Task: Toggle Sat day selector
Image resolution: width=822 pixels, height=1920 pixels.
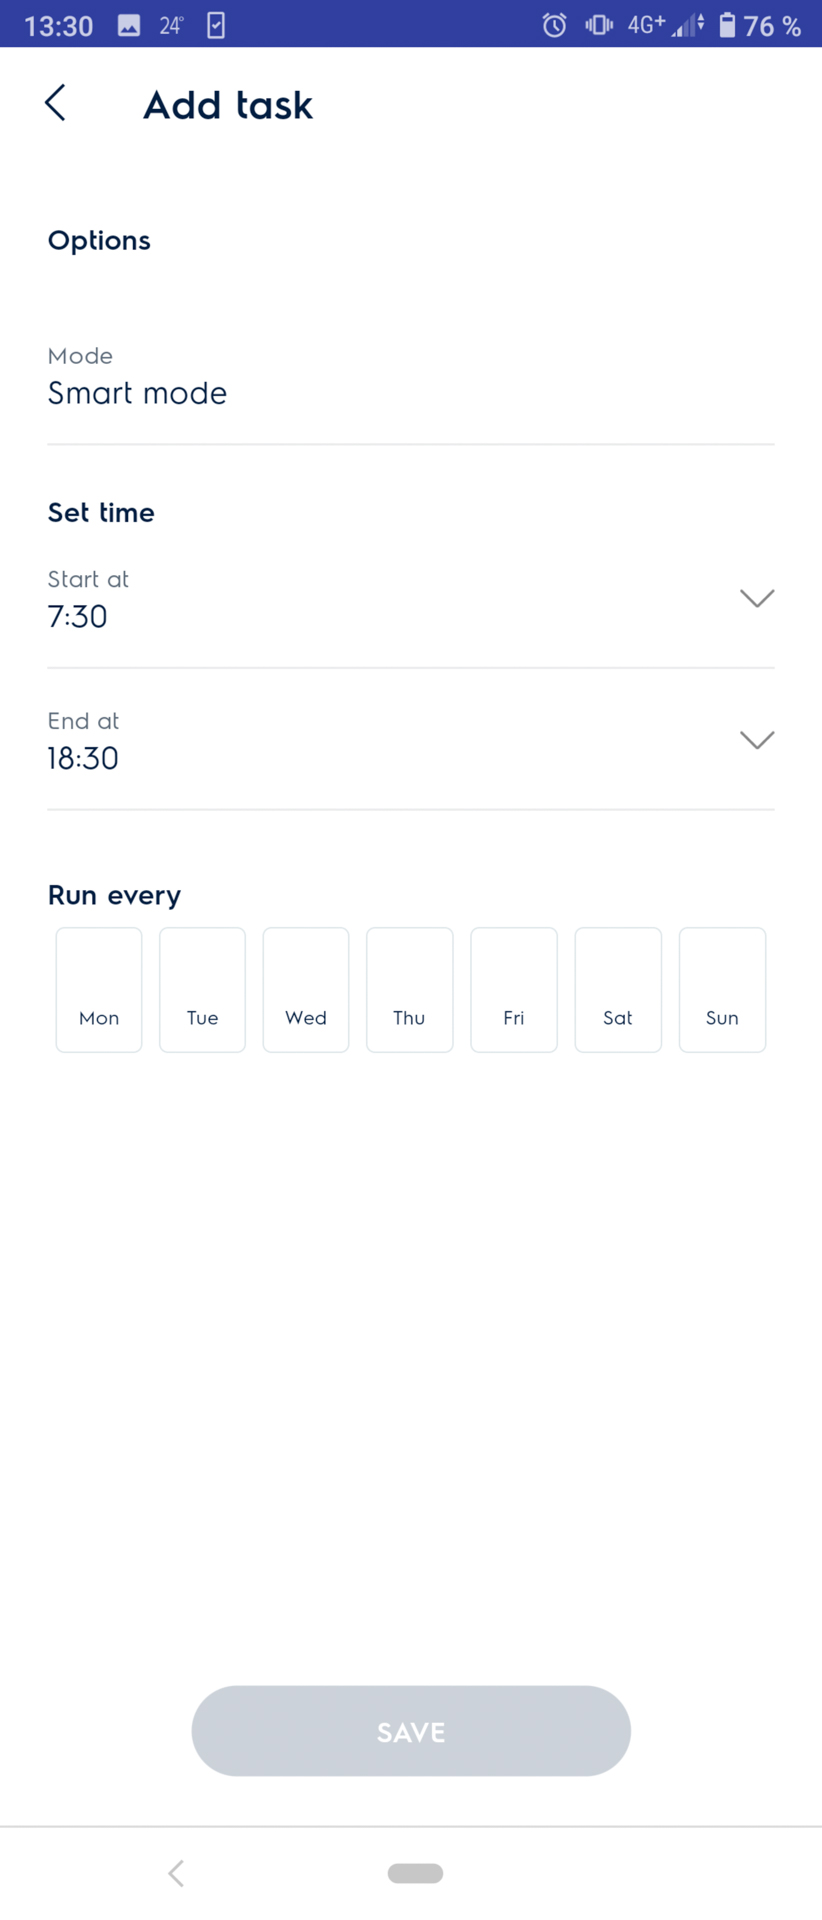Action: (x=618, y=990)
